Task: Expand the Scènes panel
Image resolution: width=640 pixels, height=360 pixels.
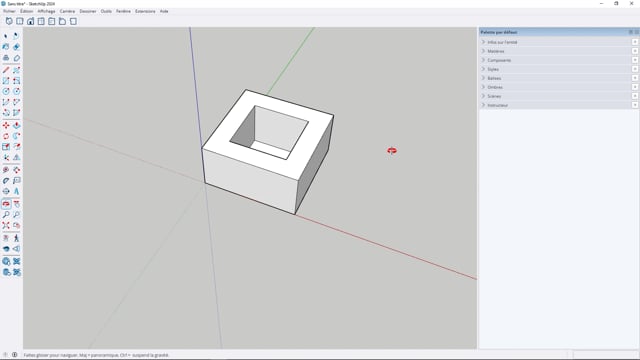Action: click(x=558, y=96)
